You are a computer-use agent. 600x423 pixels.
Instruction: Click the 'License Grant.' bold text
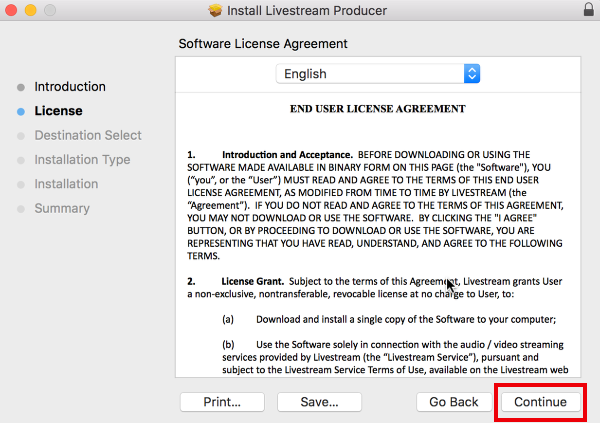pyautogui.click(x=253, y=281)
